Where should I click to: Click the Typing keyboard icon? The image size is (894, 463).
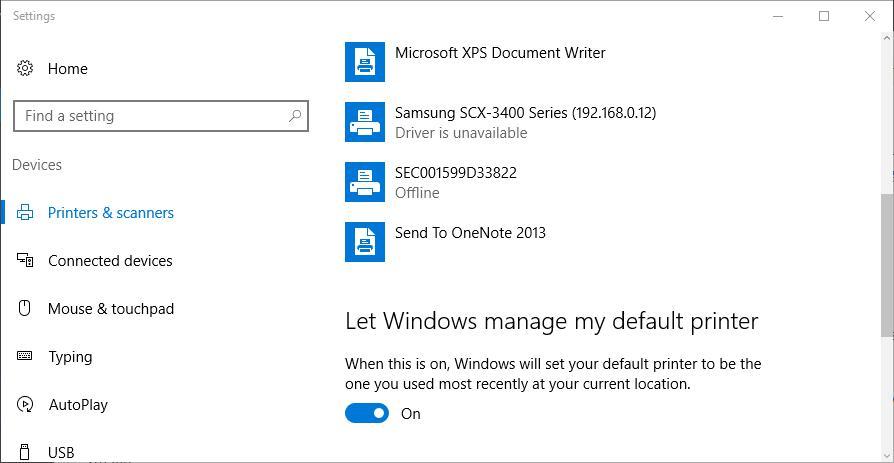[25, 356]
